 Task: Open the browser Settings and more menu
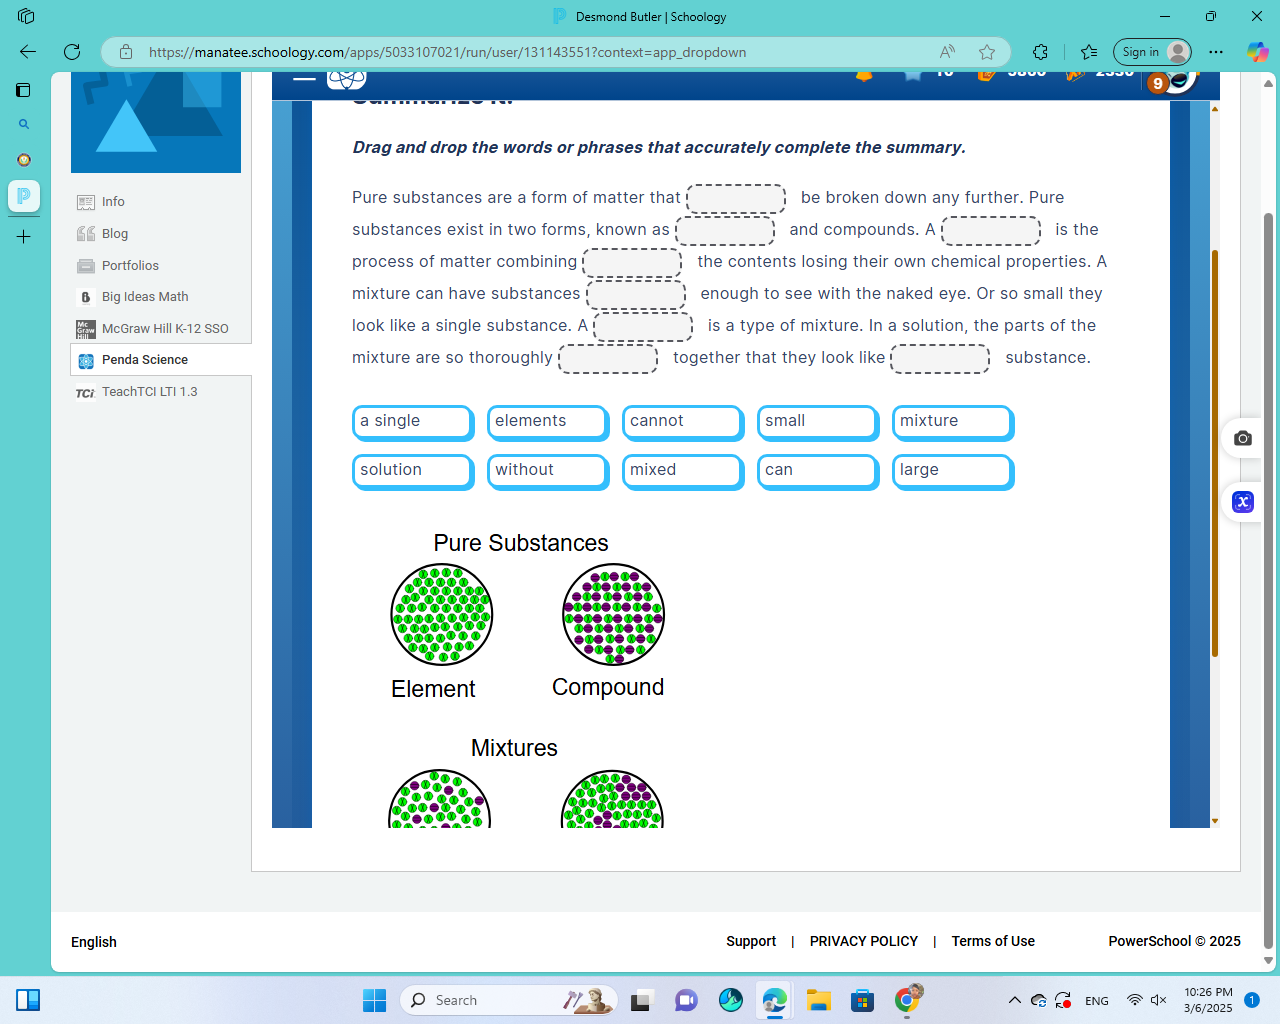[x=1216, y=52]
